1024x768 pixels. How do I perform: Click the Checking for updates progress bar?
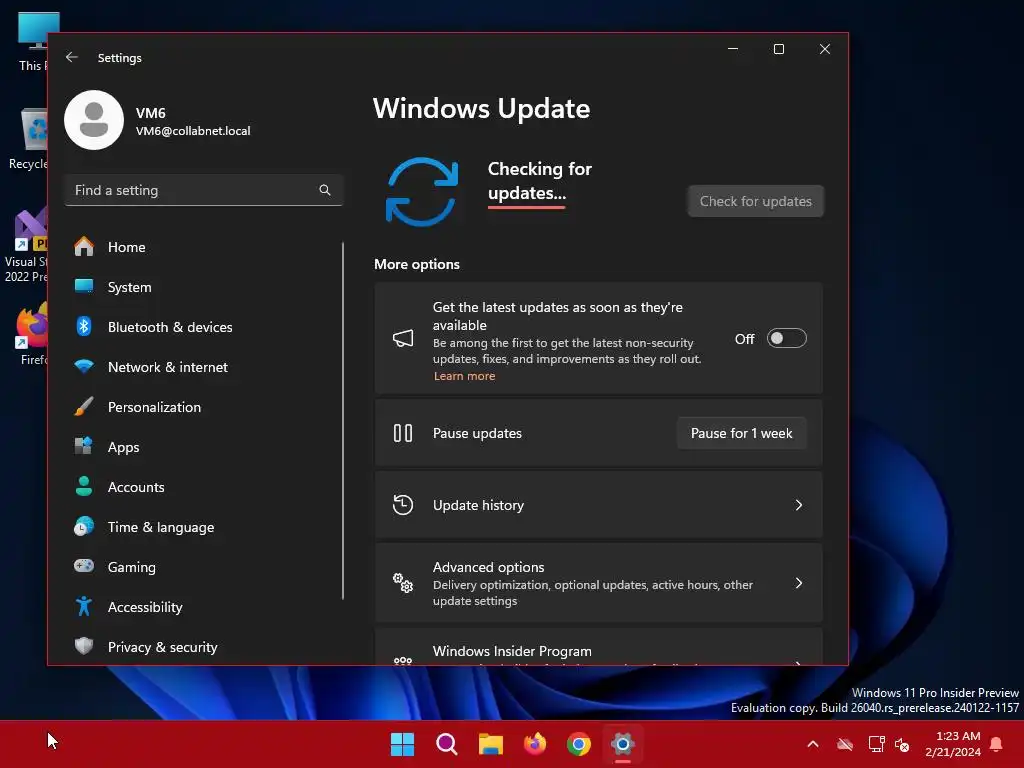(526, 207)
